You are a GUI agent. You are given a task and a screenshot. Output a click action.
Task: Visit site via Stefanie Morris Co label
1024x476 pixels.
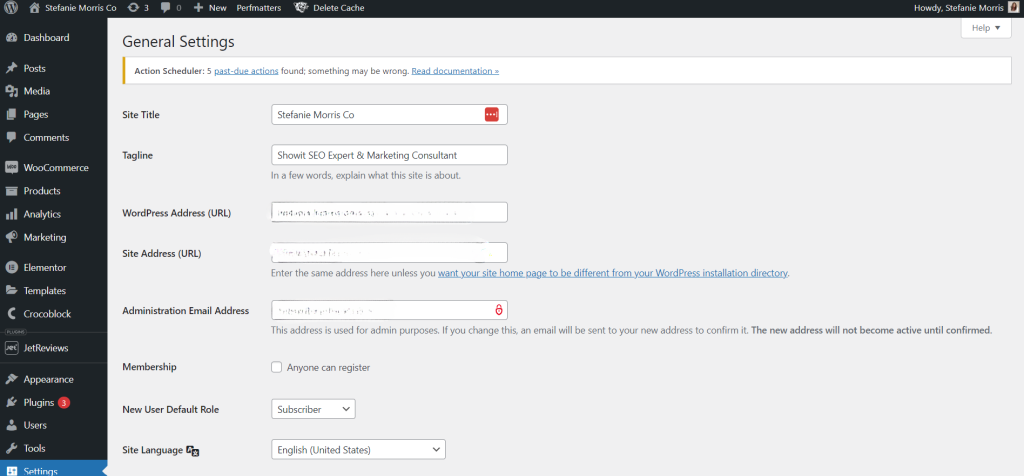[80, 8]
